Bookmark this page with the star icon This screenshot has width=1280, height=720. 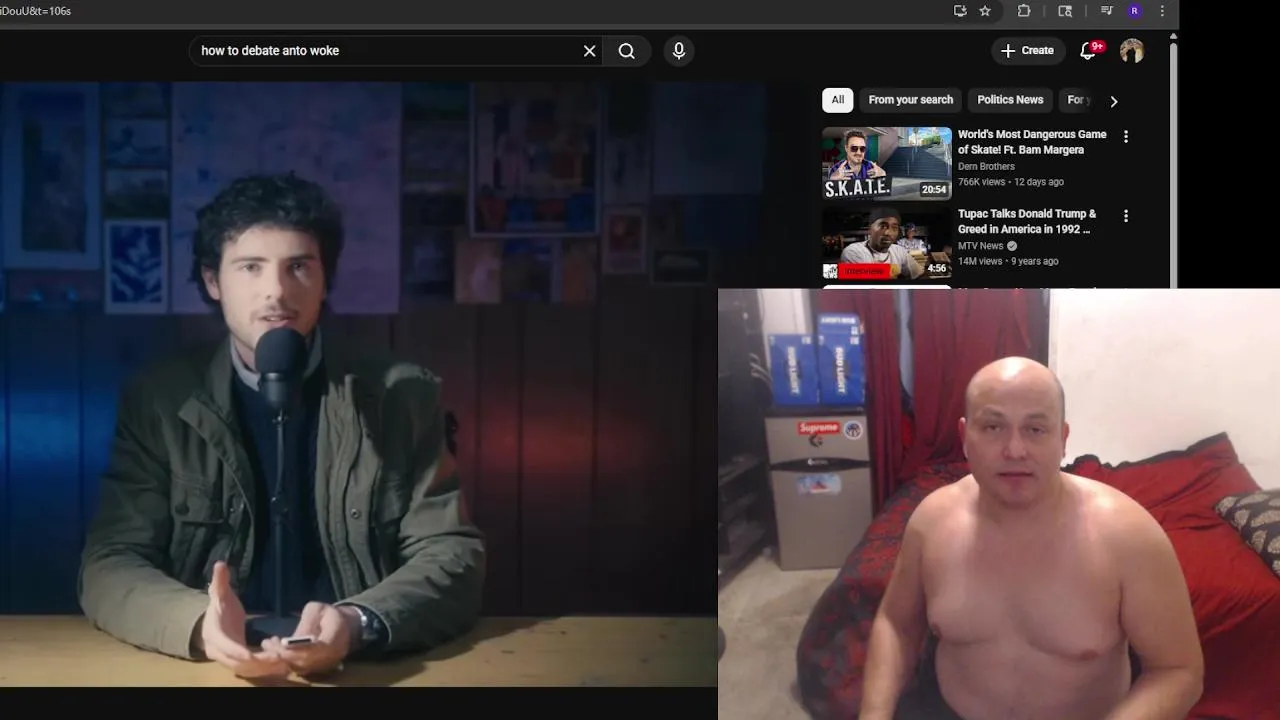coord(985,11)
